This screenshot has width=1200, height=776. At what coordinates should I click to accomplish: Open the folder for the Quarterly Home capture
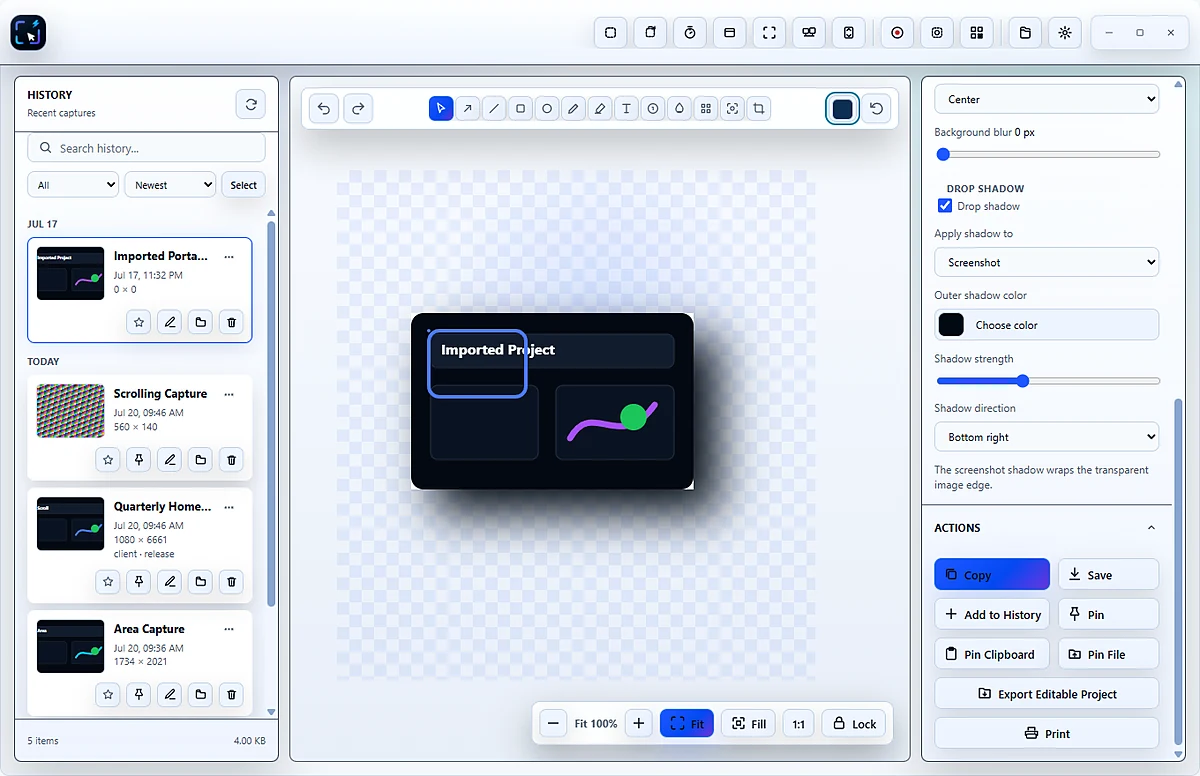coord(200,581)
